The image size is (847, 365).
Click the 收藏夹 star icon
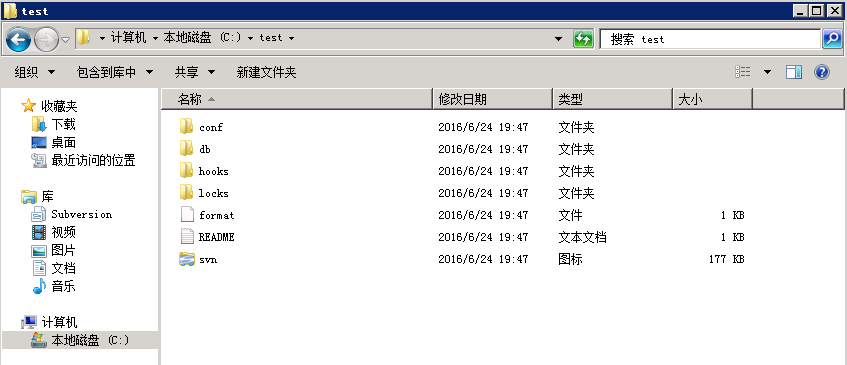pyautogui.click(x=29, y=106)
